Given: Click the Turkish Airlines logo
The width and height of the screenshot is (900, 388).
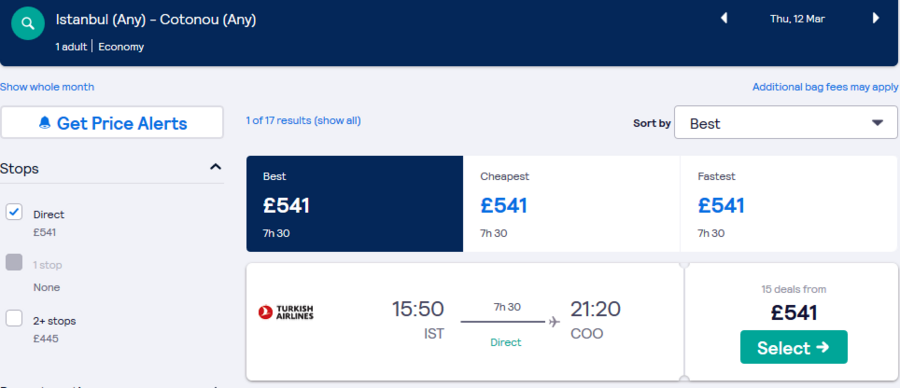Looking at the screenshot, I should click(x=286, y=312).
